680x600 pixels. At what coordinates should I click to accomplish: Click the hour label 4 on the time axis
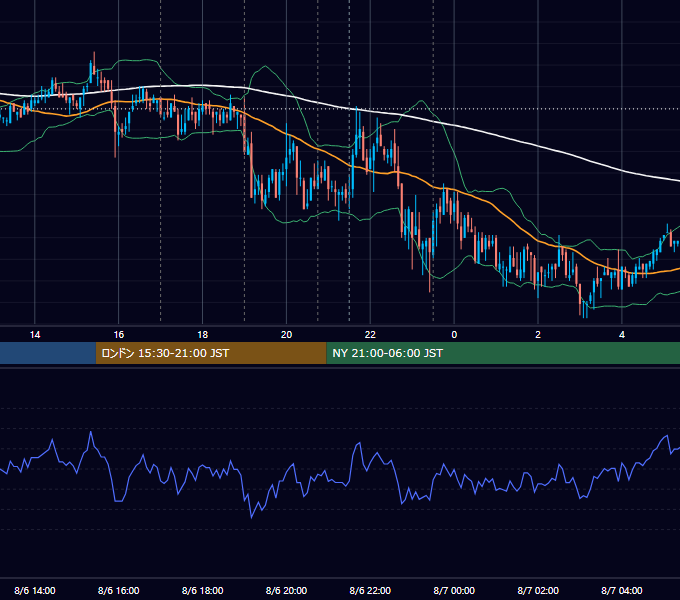(622, 335)
